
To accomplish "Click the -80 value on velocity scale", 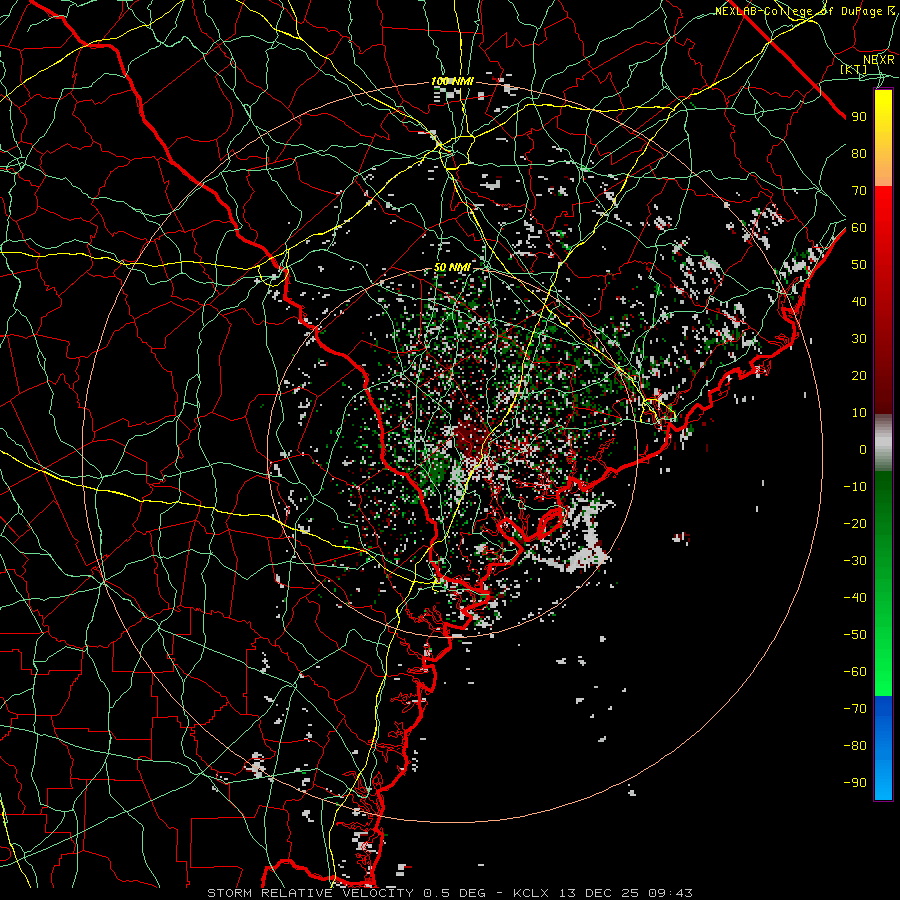I will pyautogui.click(x=855, y=746).
